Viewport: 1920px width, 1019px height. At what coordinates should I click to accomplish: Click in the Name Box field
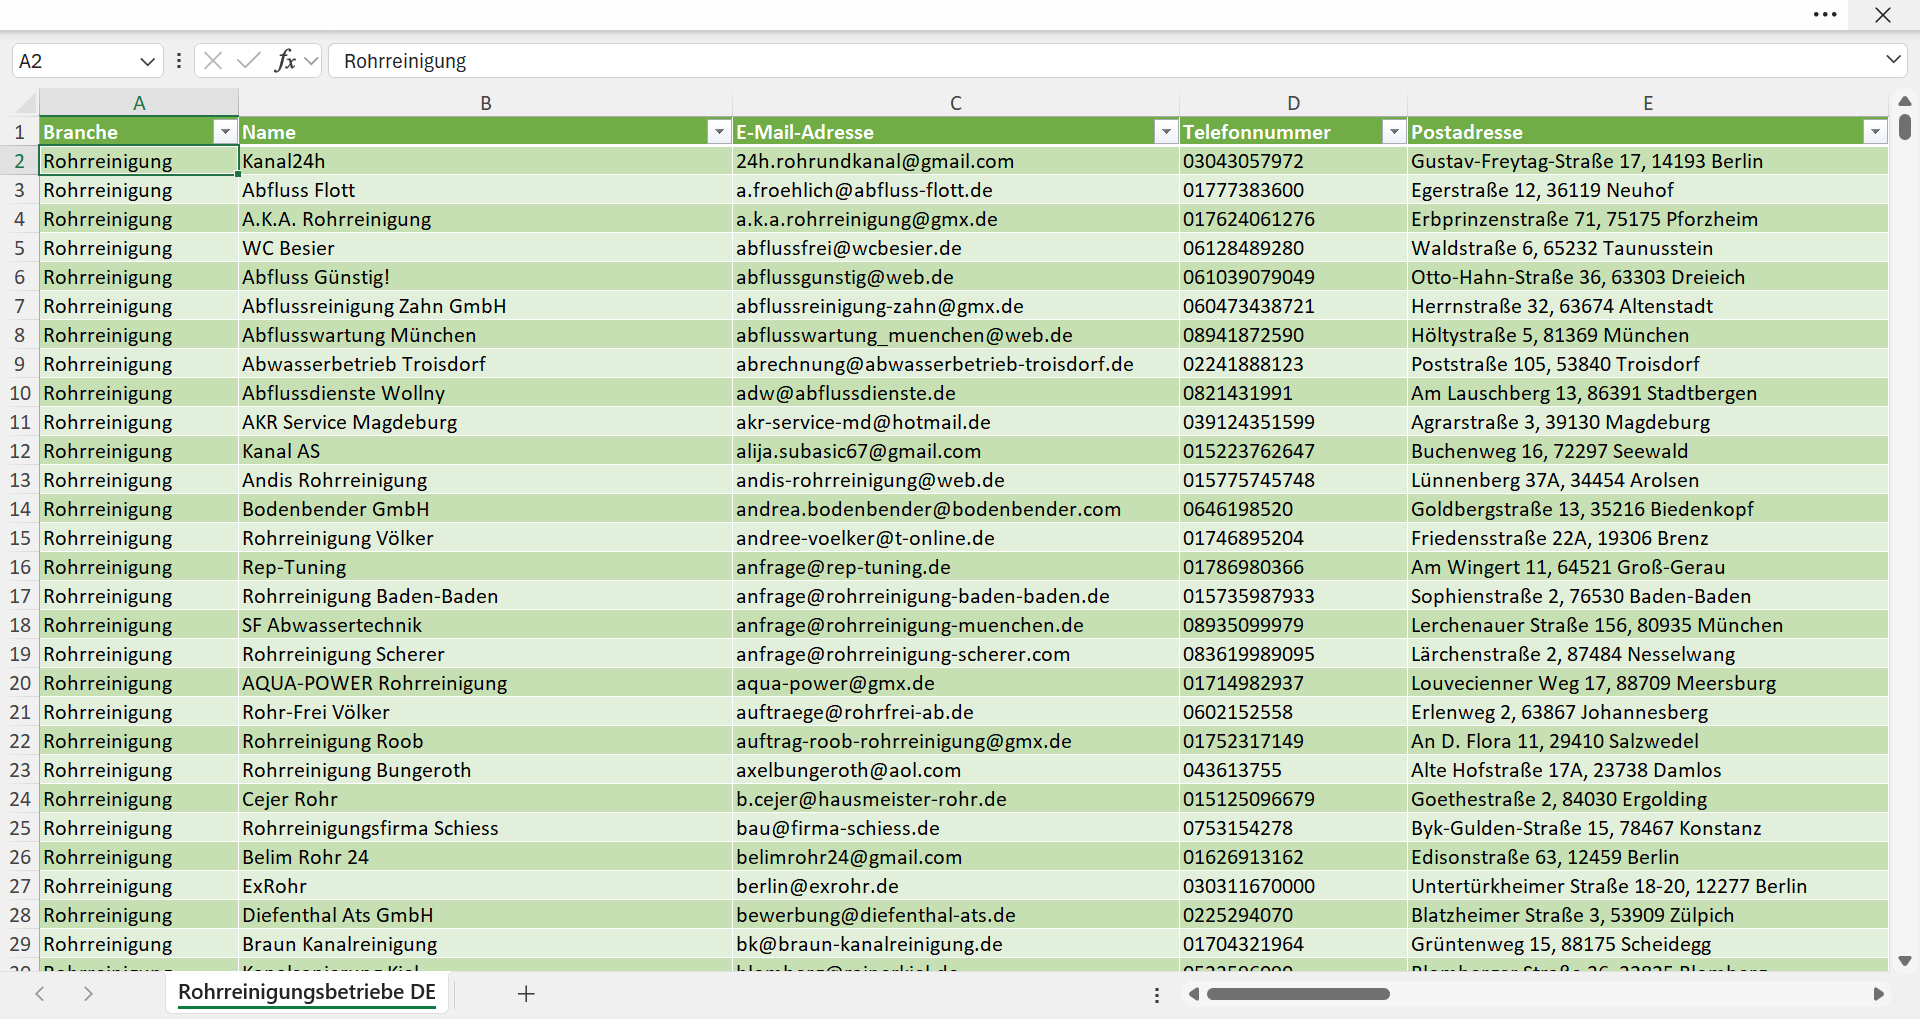point(75,61)
